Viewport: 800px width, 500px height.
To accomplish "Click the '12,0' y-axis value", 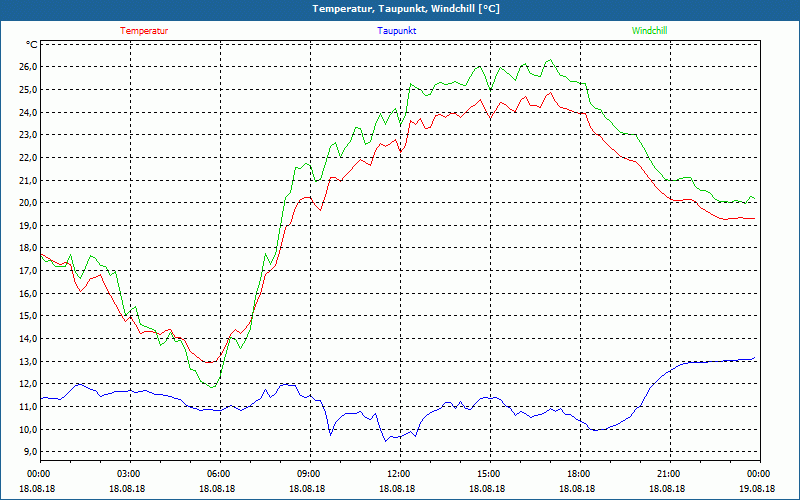I will click(x=29, y=384).
